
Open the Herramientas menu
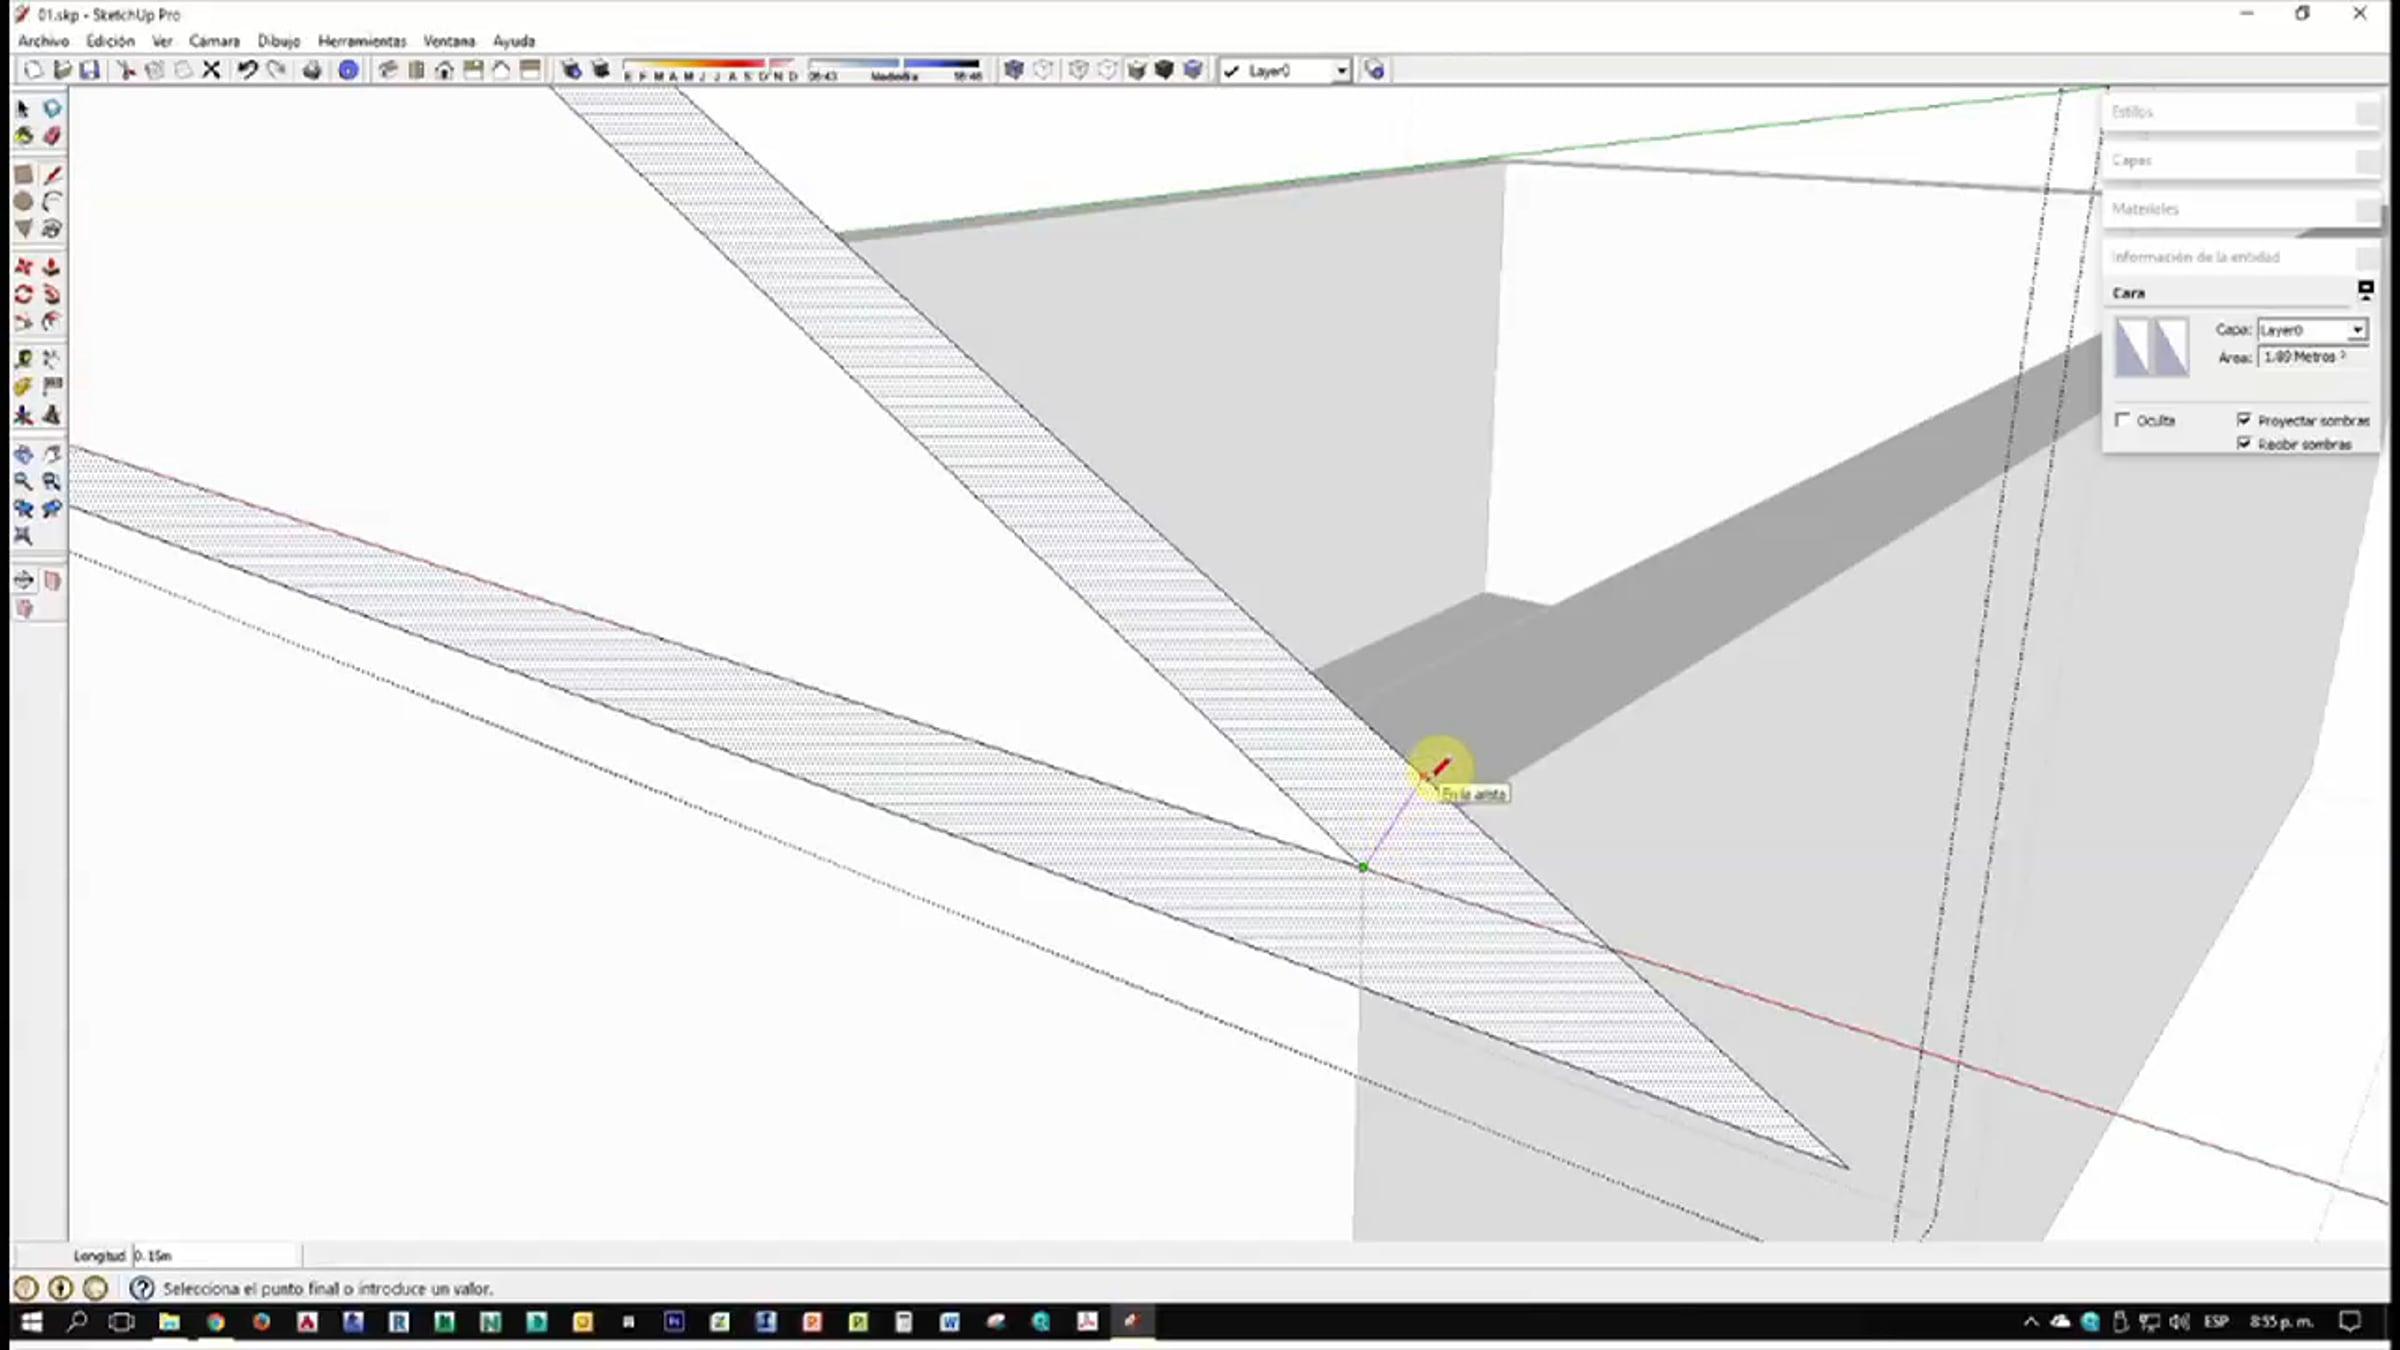tap(362, 41)
